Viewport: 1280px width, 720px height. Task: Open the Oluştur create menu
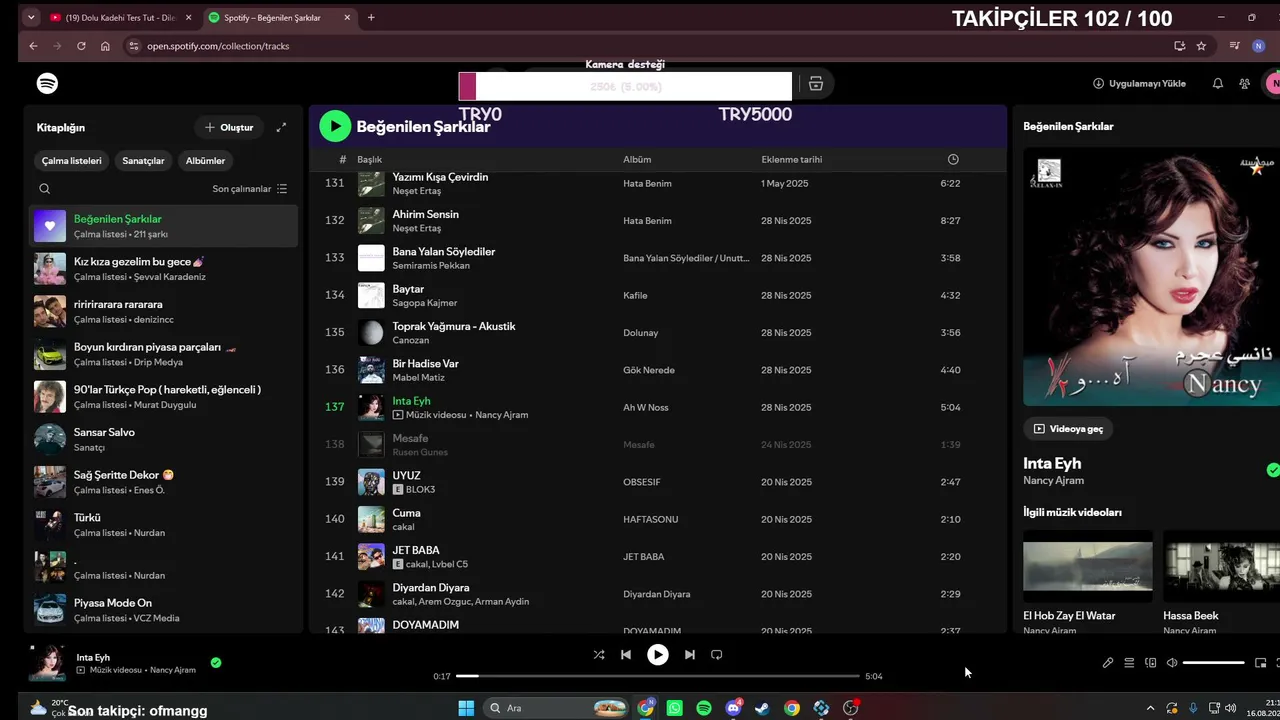(x=229, y=128)
